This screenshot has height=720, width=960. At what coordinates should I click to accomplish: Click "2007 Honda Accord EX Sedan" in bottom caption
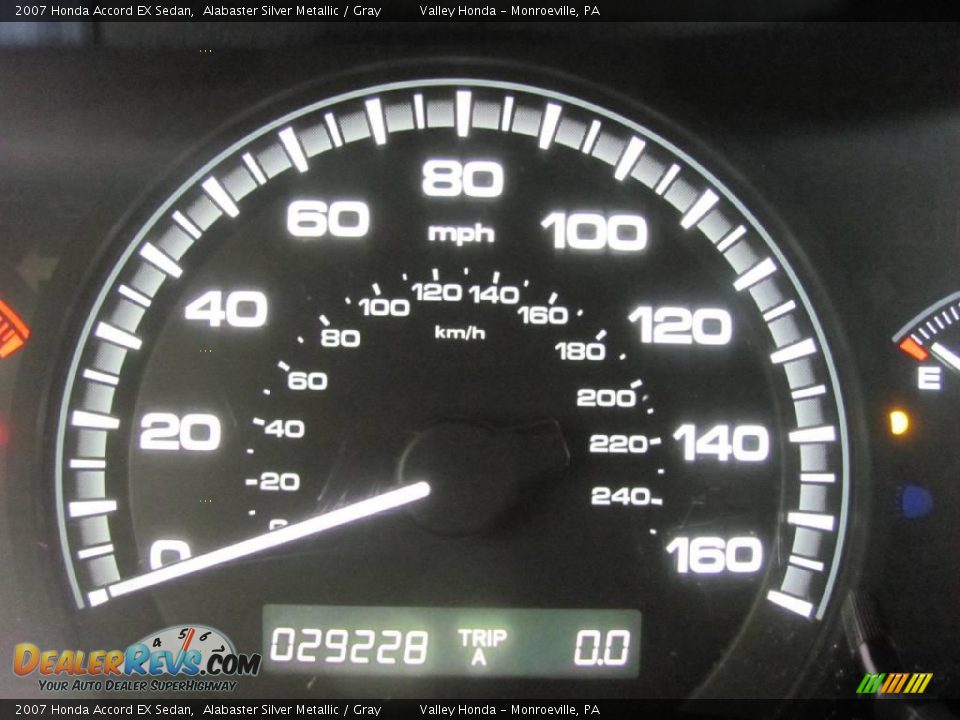coord(104,710)
